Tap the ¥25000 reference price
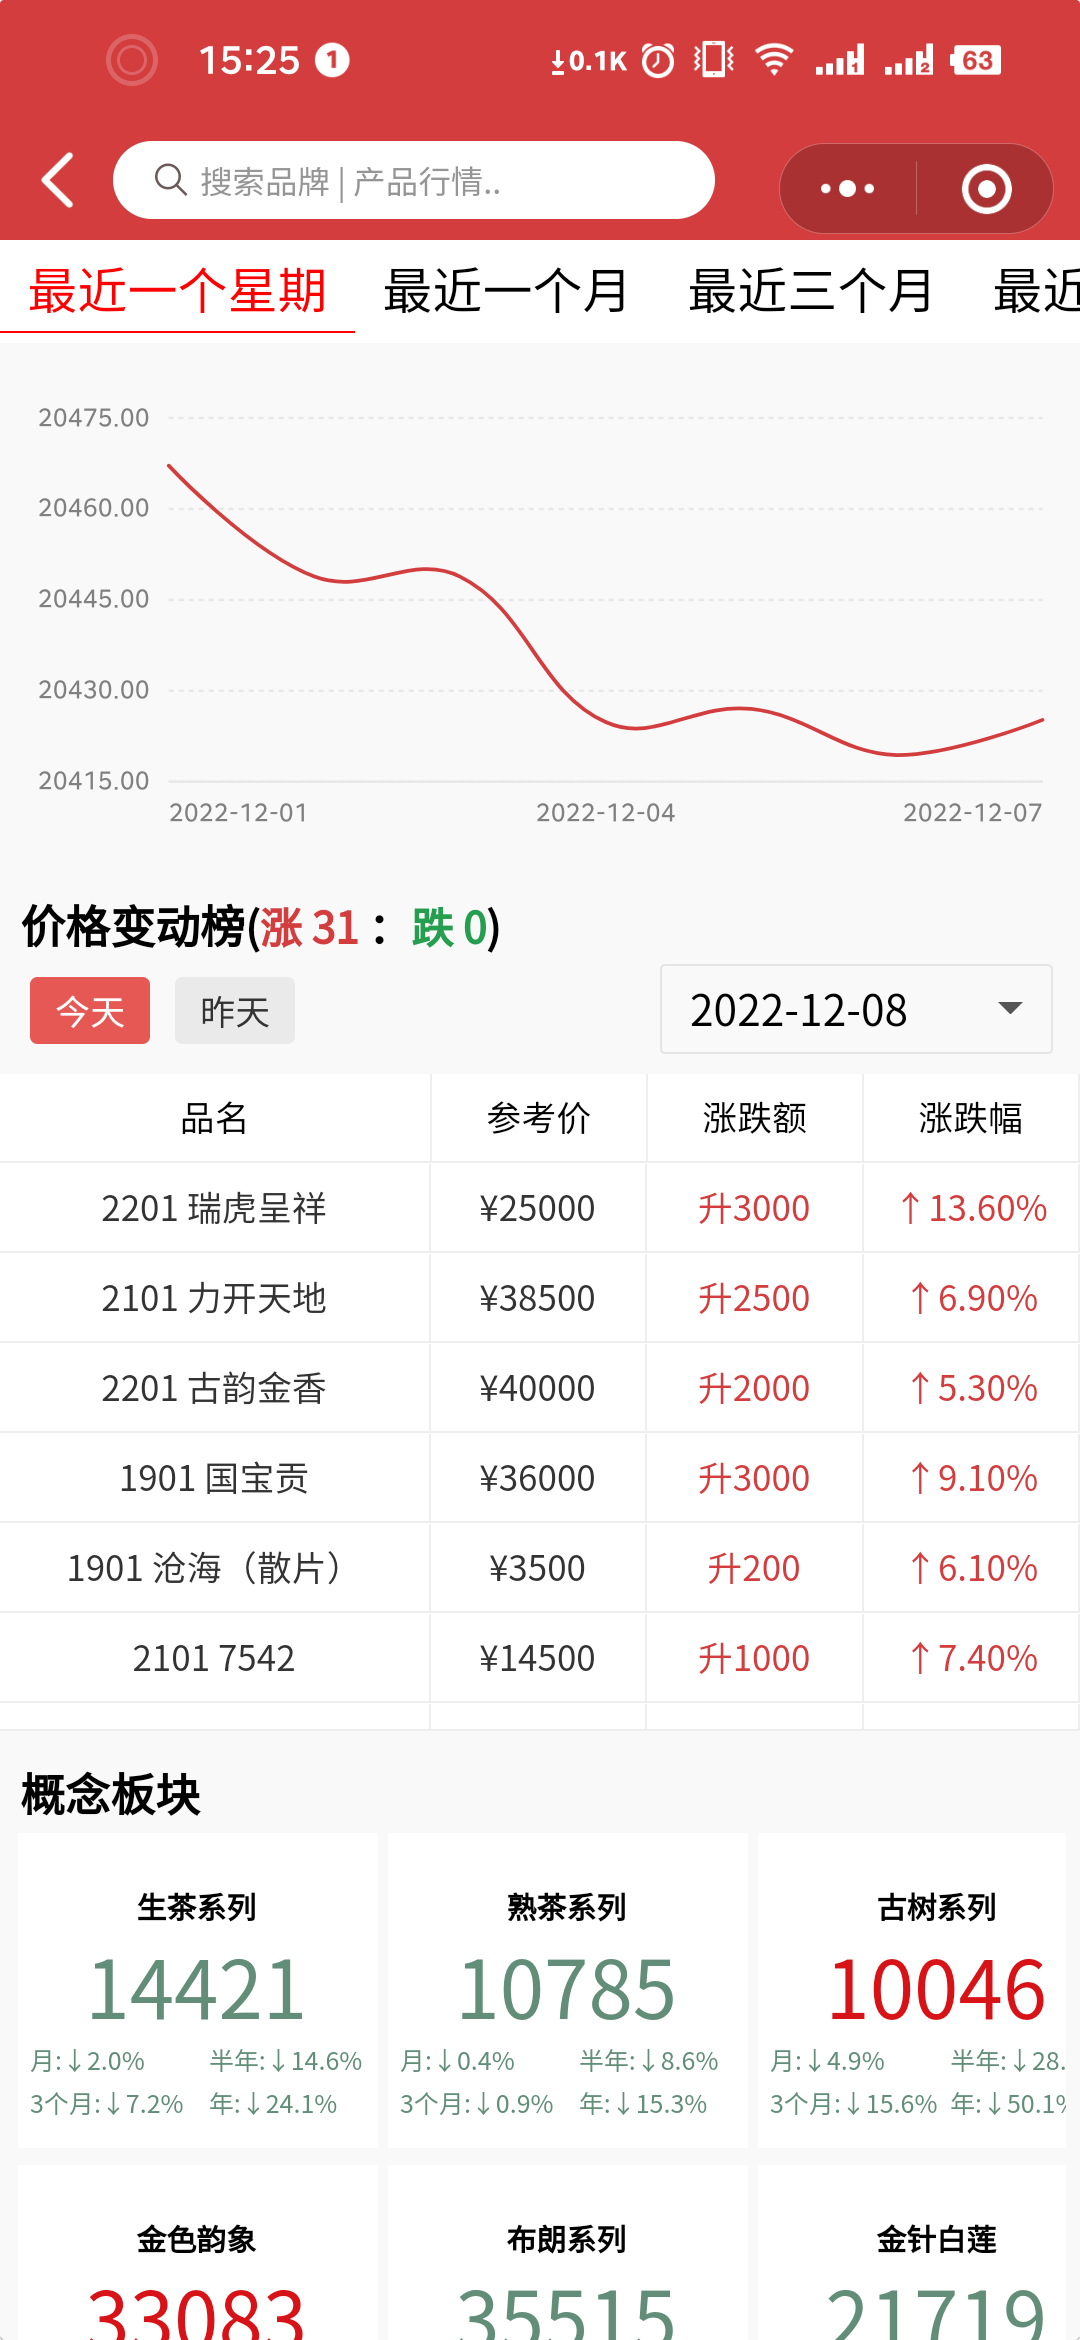The height and width of the screenshot is (2340, 1080). (537, 1208)
